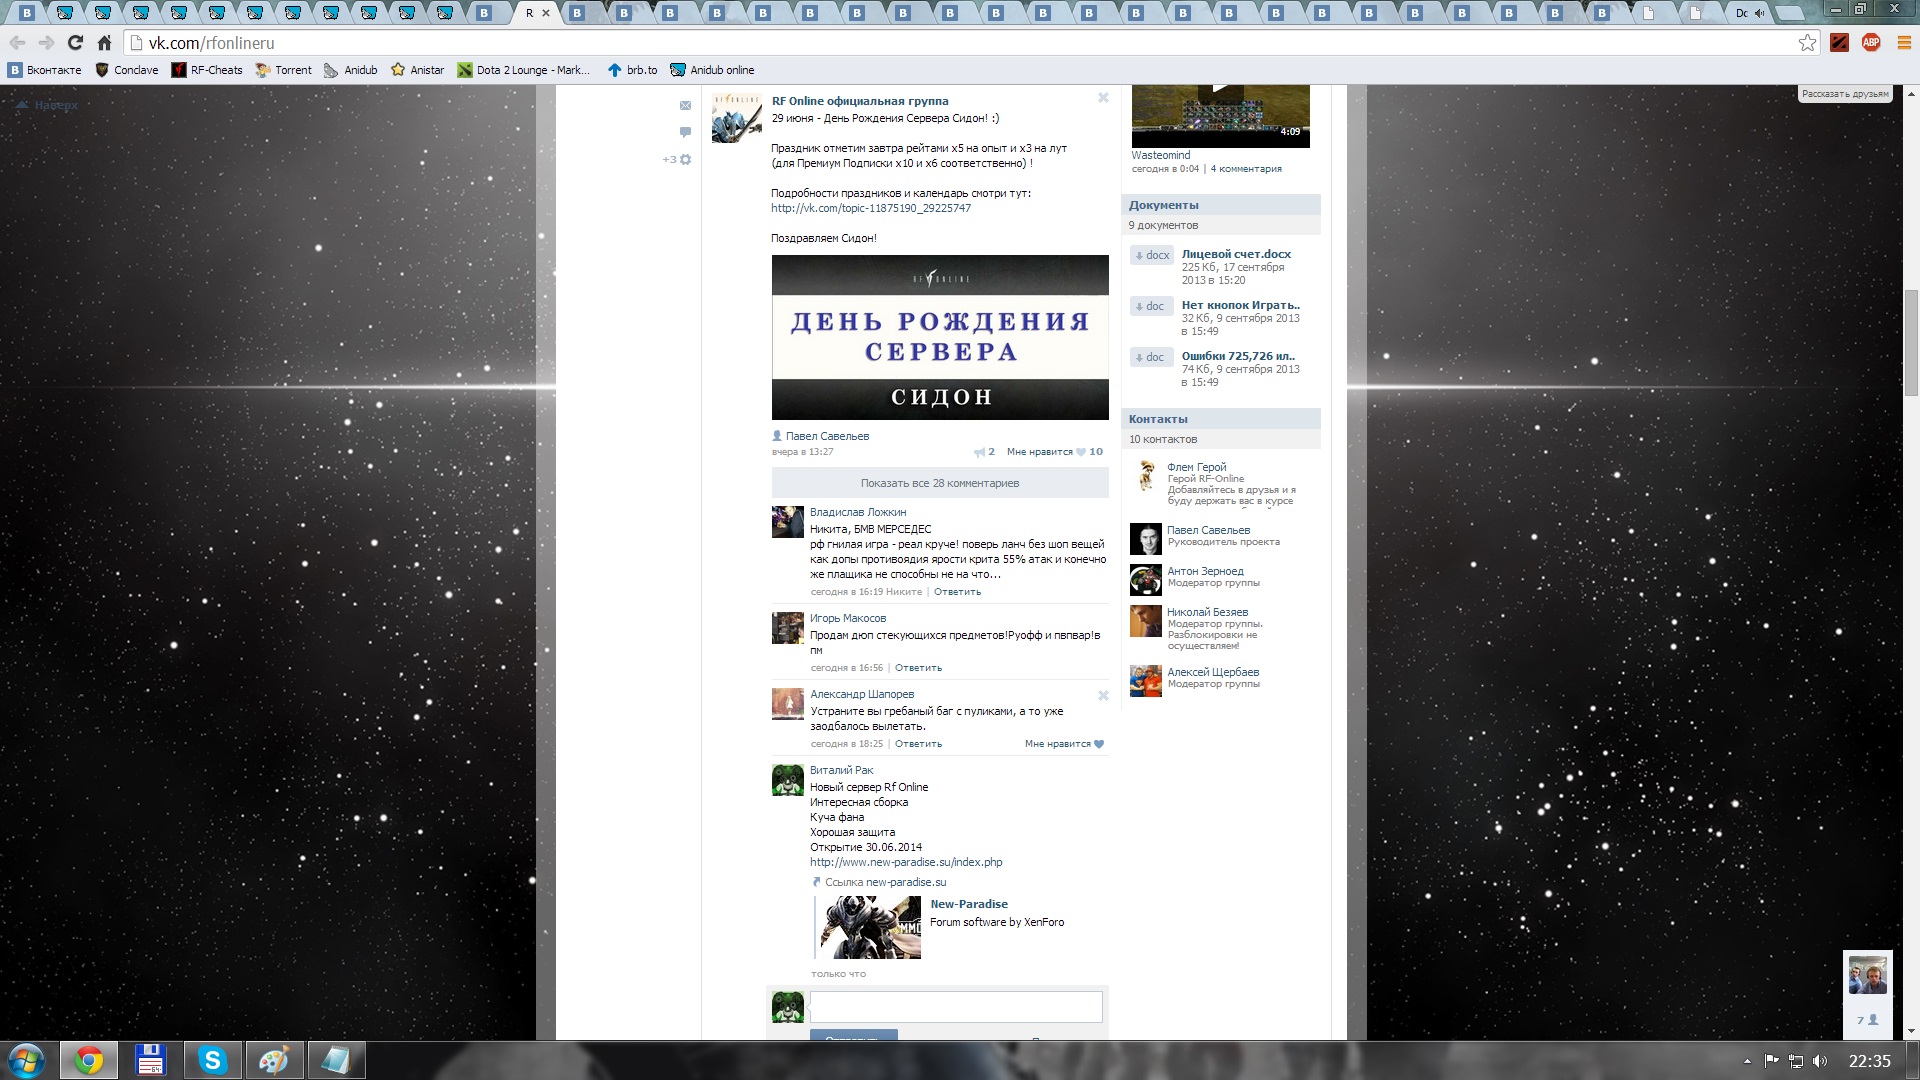Open Николай Безяев contact
The image size is (1920, 1080).
1207,612
